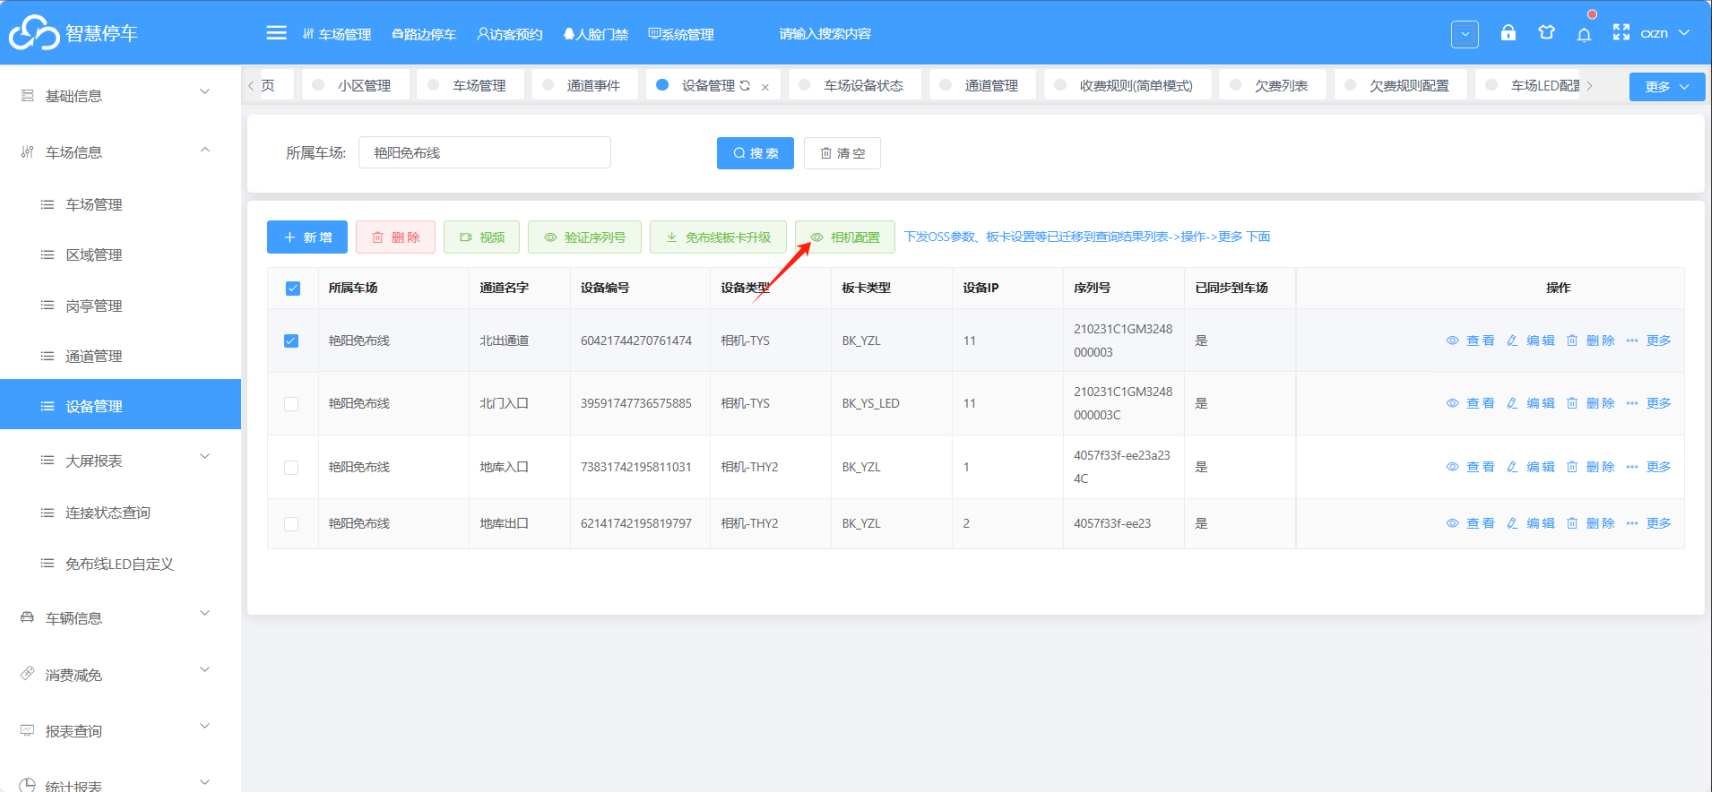Click 删除 for the 地库入口 row

click(x=1590, y=467)
